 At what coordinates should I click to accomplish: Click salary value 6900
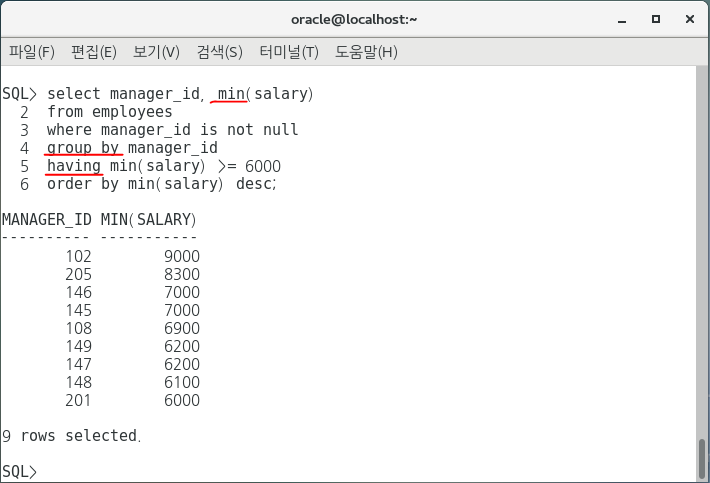(182, 329)
